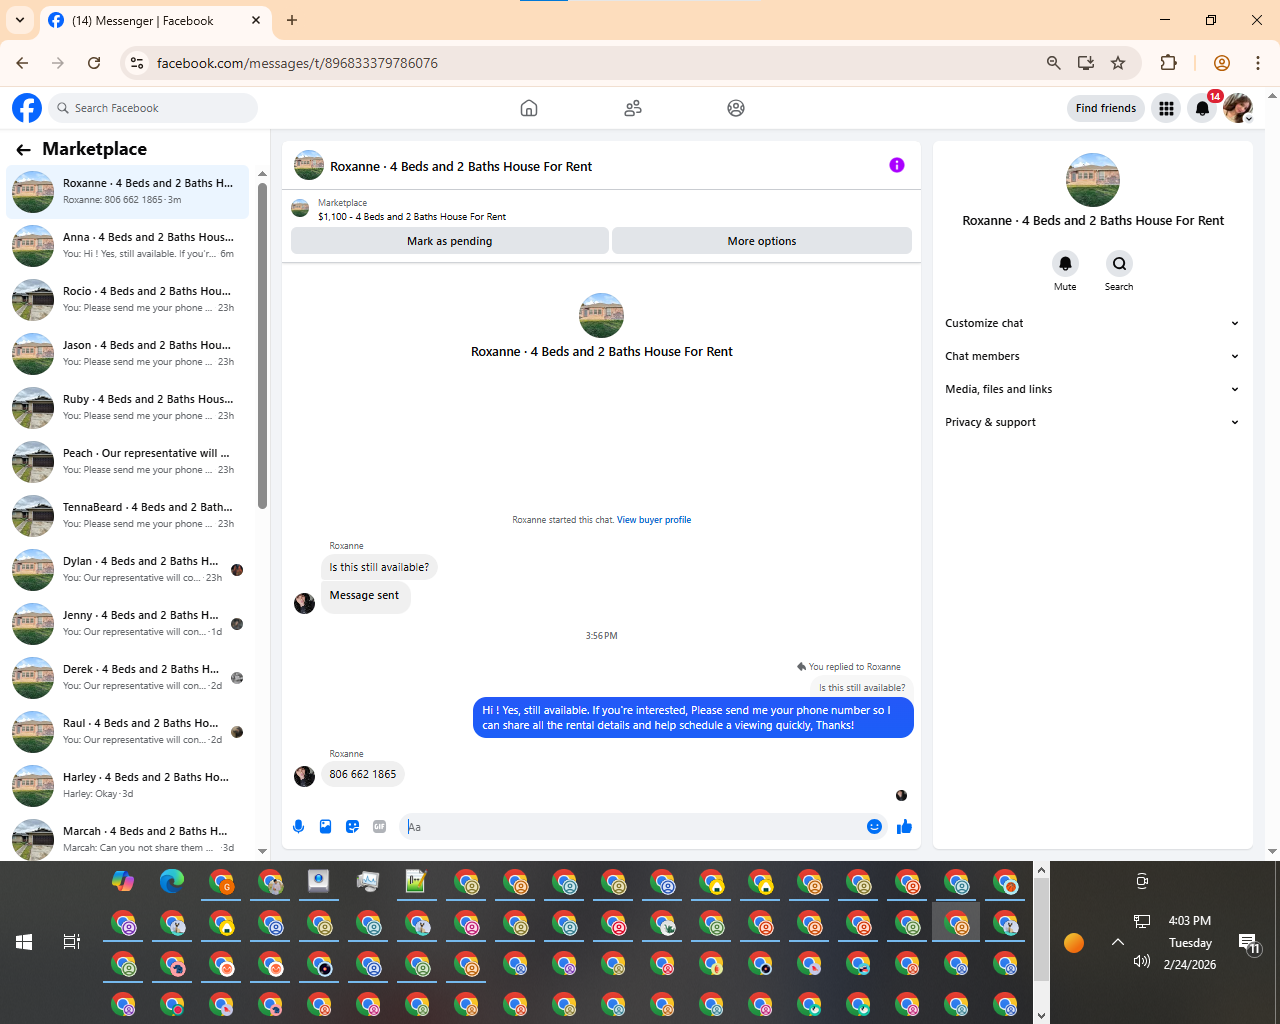Click the listing thumbnail in Marketplace header
1280x1024 pixels.
coord(300,209)
